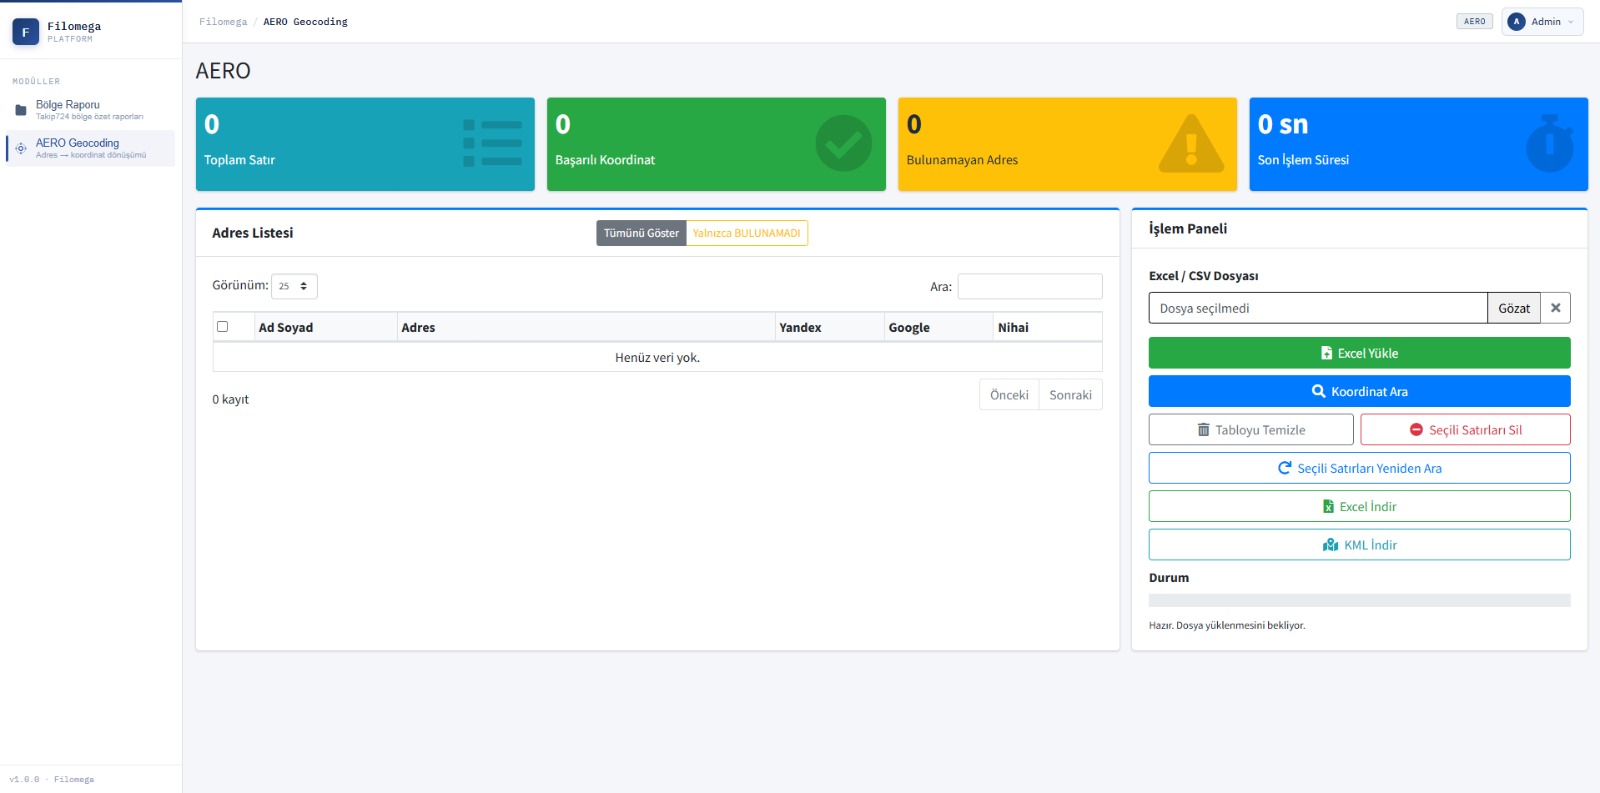Toggle the Yalnızca BULUNAMADI filter
This screenshot has height=793, width=1600.
pos(746,233)
